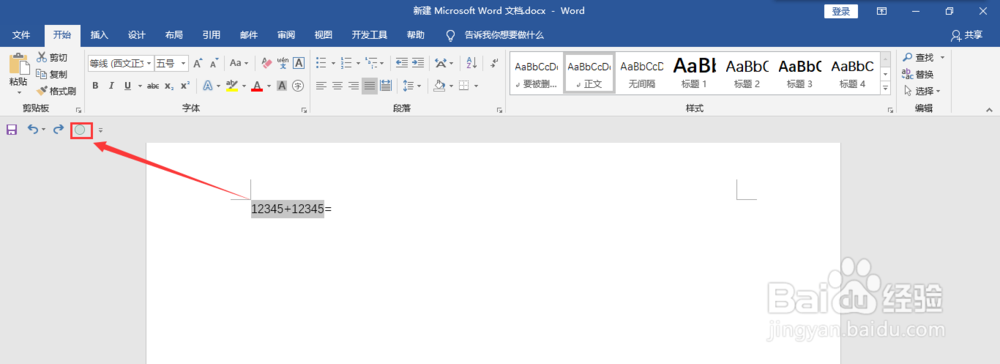Increase paragraph indent
Viewport: 1000px width, 364px height.
(x=418, y=63)
